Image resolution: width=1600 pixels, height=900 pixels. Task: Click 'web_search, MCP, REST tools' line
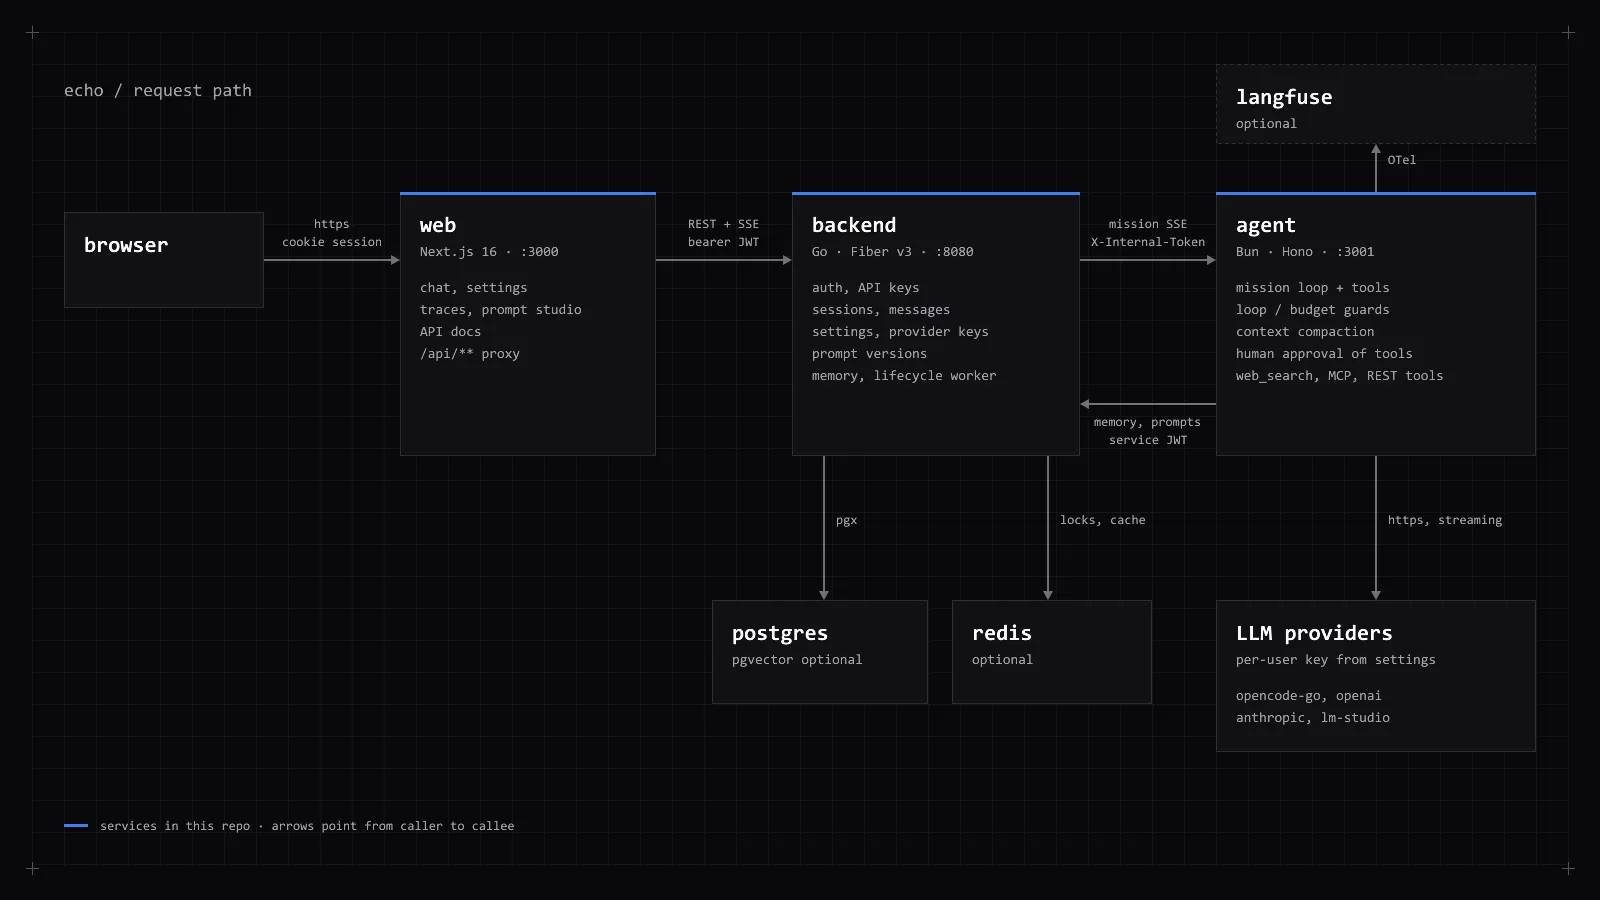point(1340,376)
